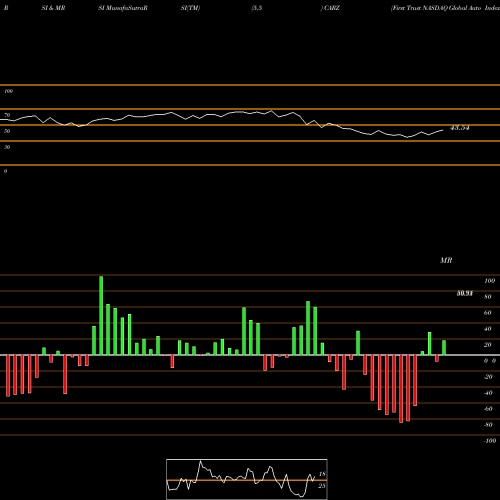This screenshot has height=500, width=500.
Task: Click the MR reading starting '50.9'
Action: point(465,293)
